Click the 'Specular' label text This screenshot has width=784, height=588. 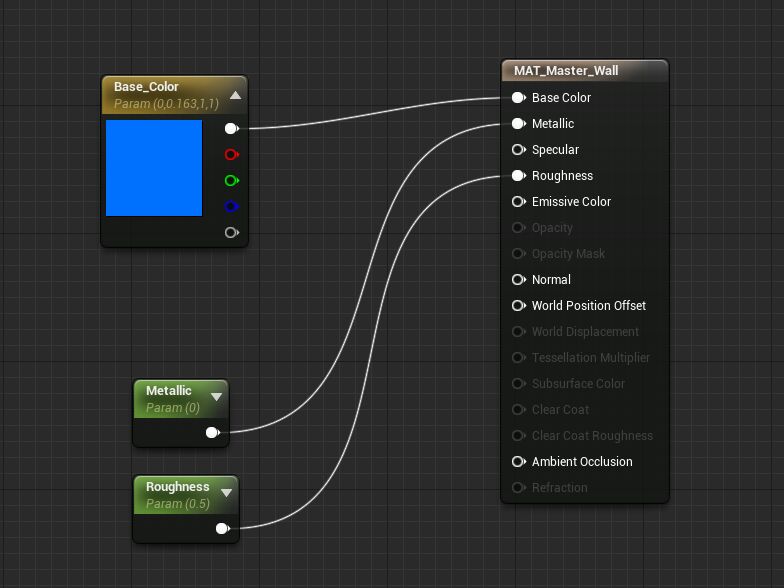555,150
